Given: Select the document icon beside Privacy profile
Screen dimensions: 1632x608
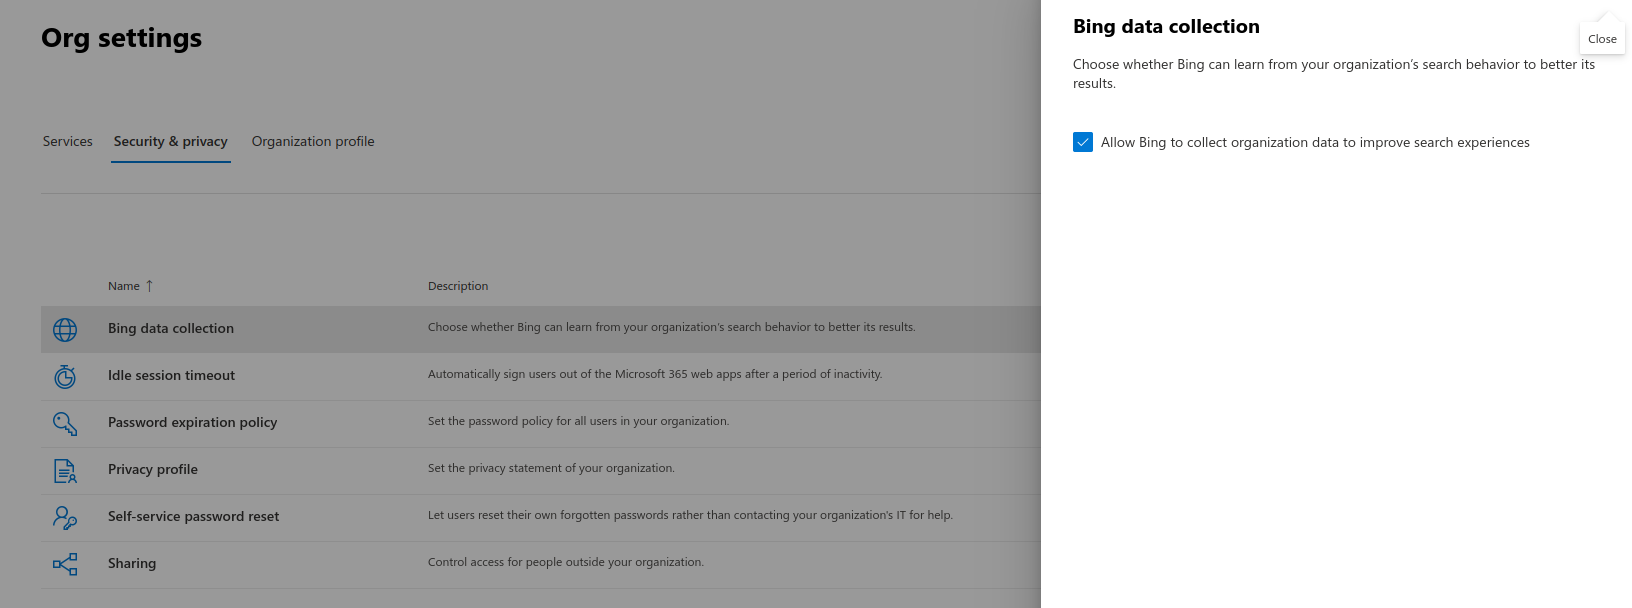Looking at the screenshot, I should pos(65,469).
